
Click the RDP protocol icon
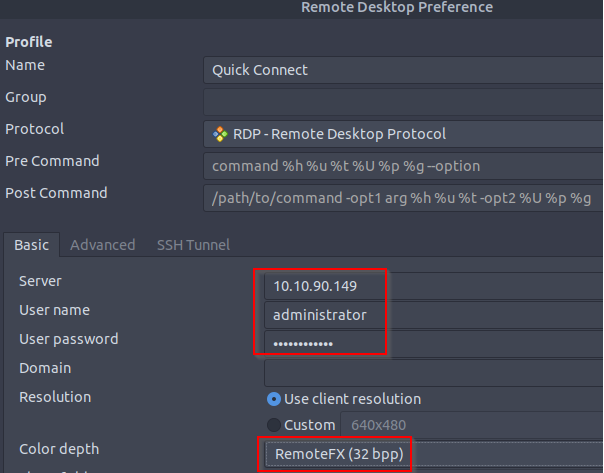(x=220, y=134)
